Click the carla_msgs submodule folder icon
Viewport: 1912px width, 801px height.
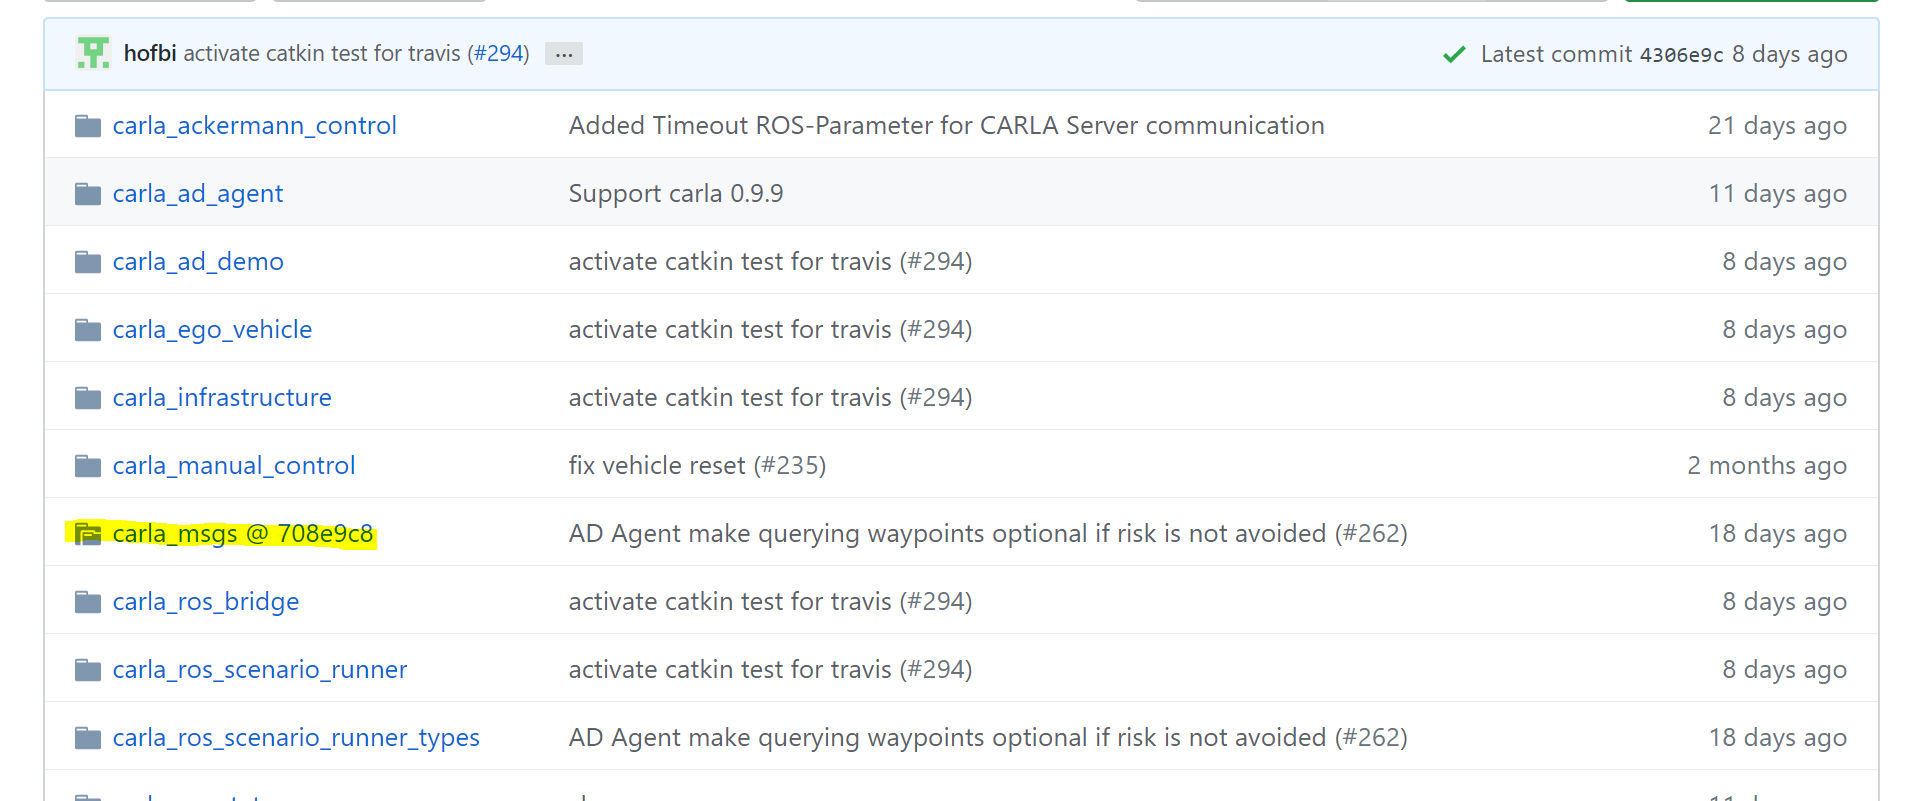pos(88,534)
